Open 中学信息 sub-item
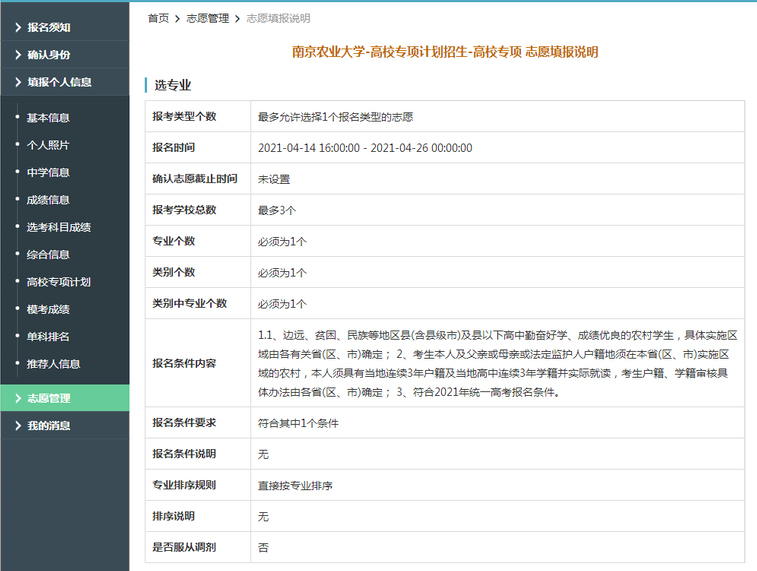This screenshot has width=757, height=571. pos(48,172)
